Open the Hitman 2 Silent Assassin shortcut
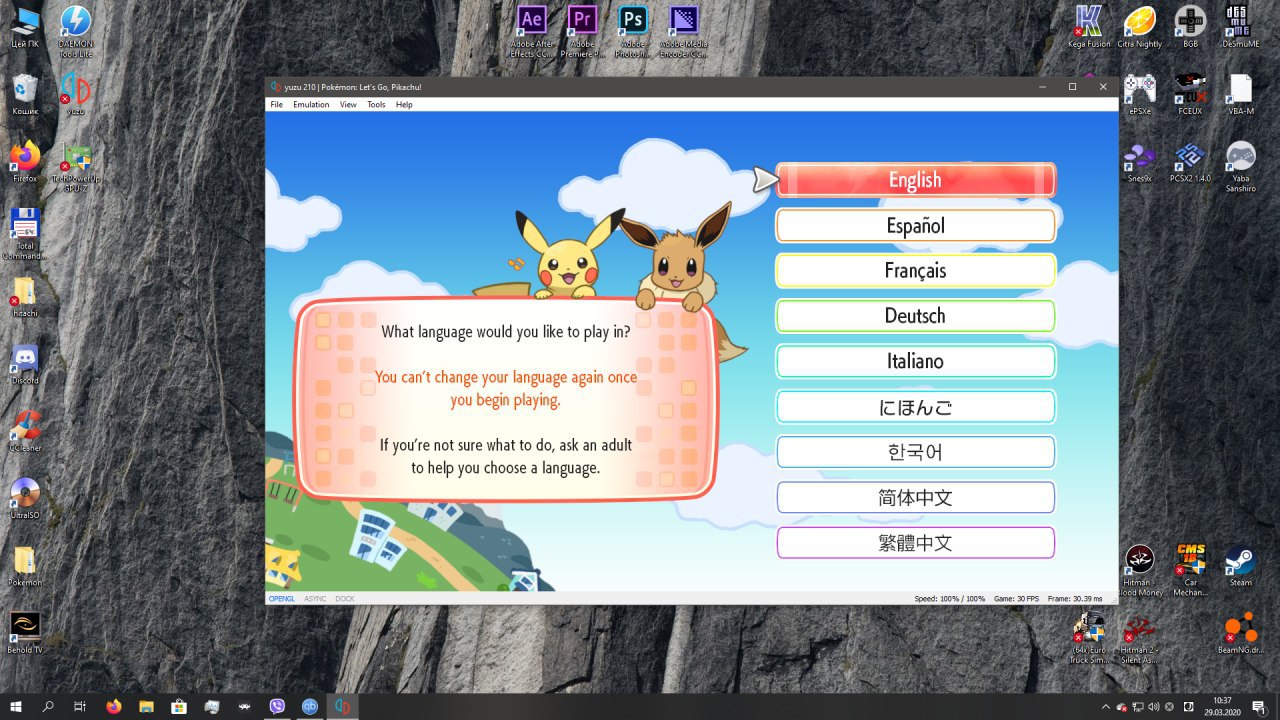 coord(1139,637)
